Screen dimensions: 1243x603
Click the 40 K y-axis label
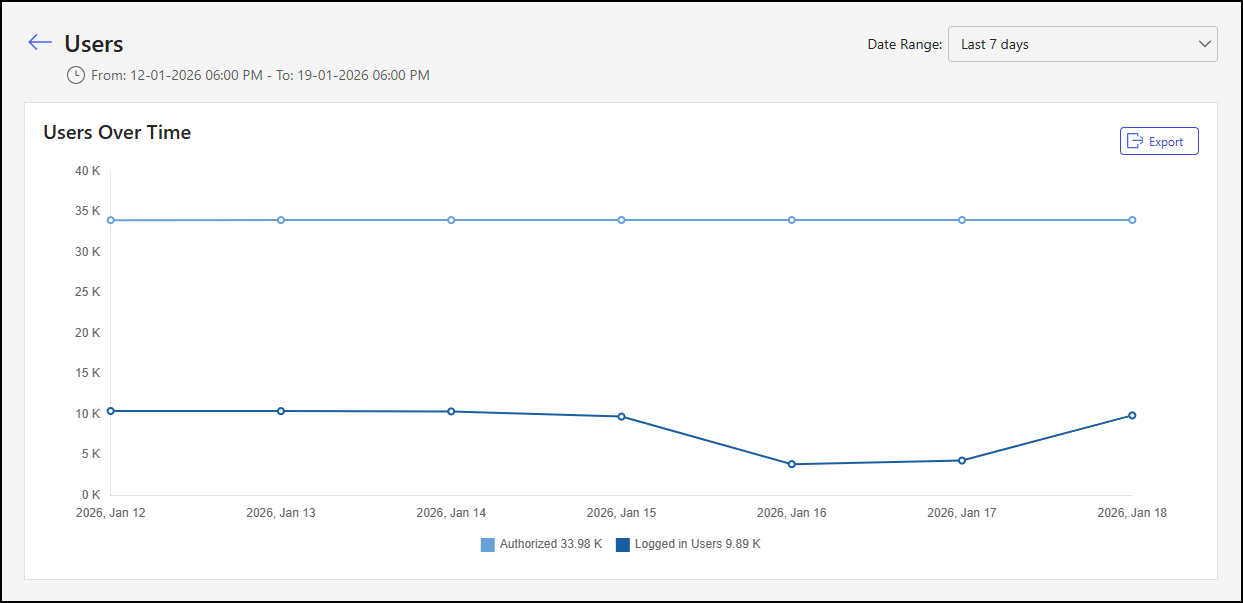coord(88,171)
